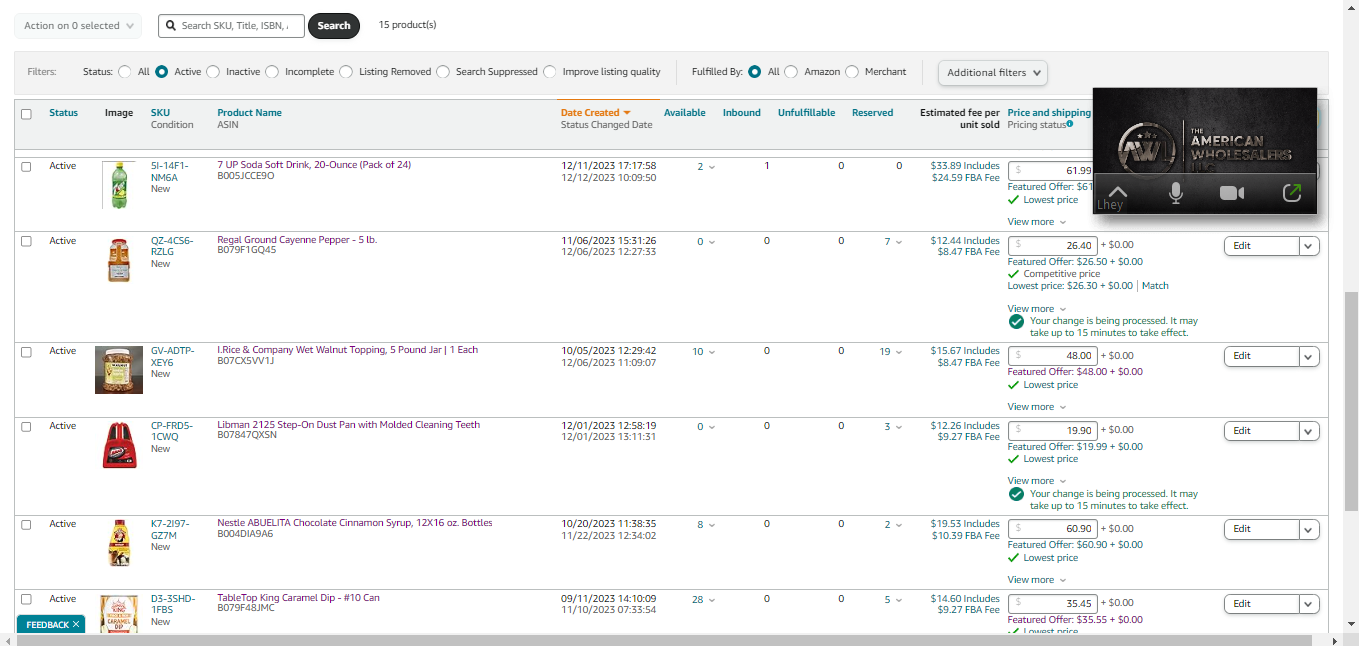
Task: Click Libman Dust Pan product image
Action: point(119,445)
